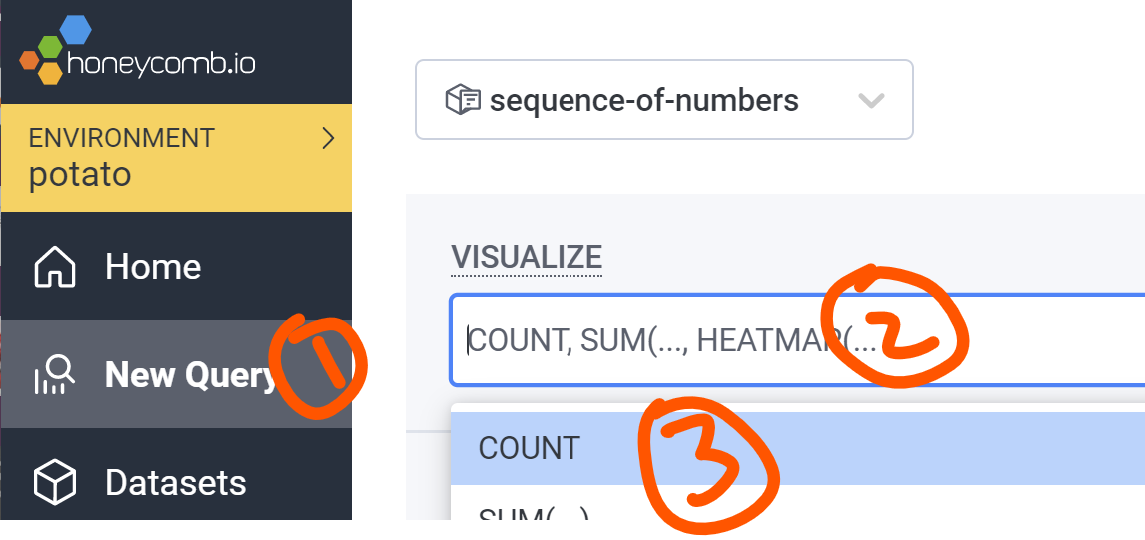
Task: Open the ENVIRONMENT potato switcher
Action: tap(176, 158)
